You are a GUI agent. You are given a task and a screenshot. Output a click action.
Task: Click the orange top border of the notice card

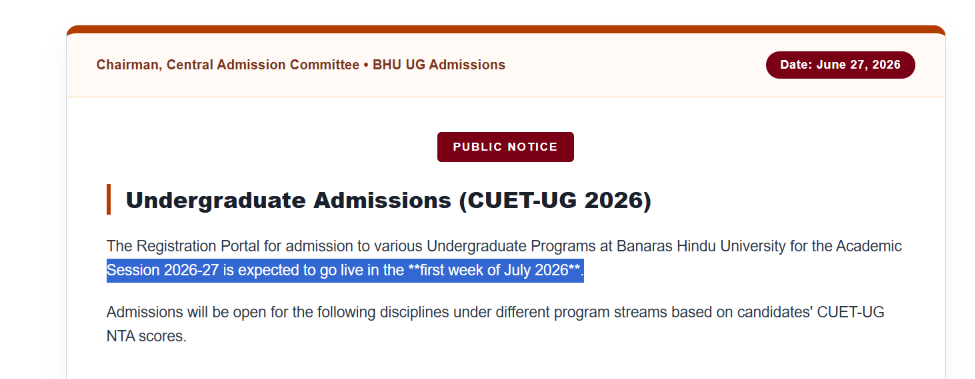[506, 29]
